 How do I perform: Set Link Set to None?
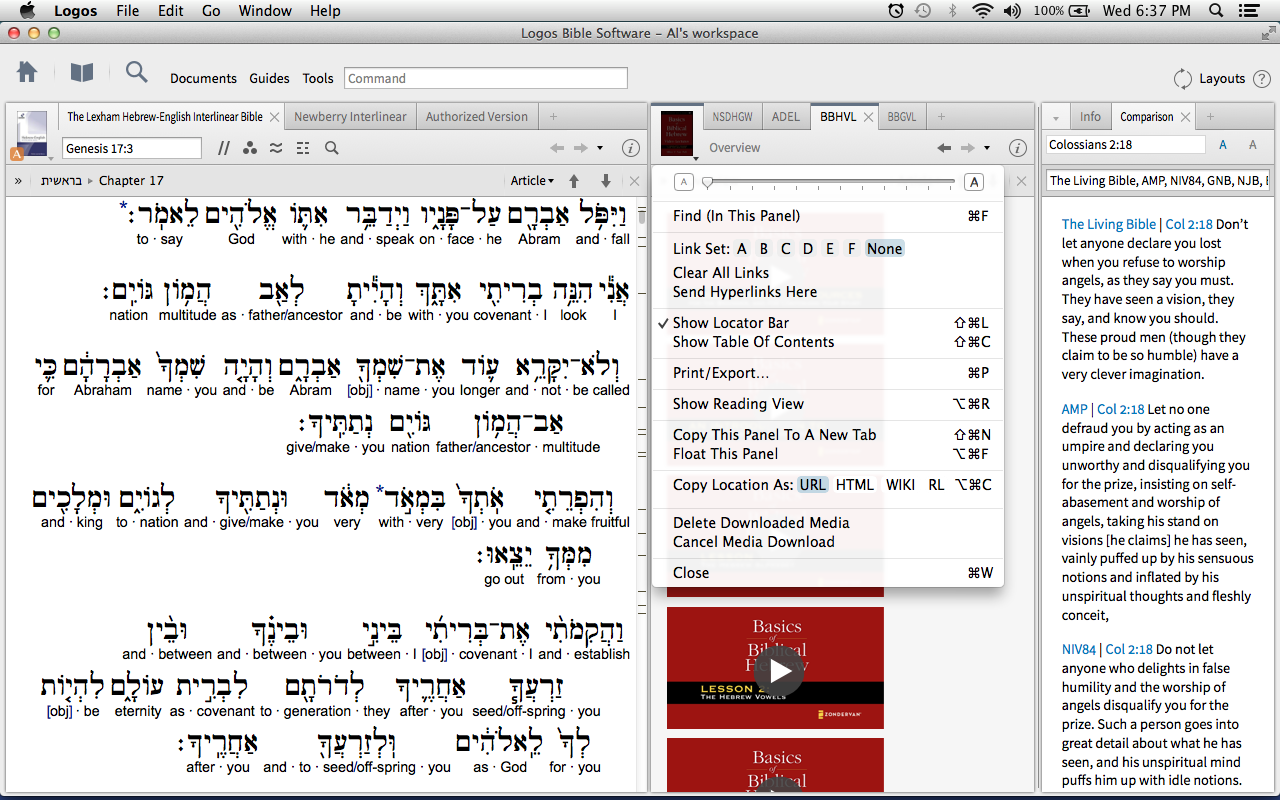click(x=884, y=249)
